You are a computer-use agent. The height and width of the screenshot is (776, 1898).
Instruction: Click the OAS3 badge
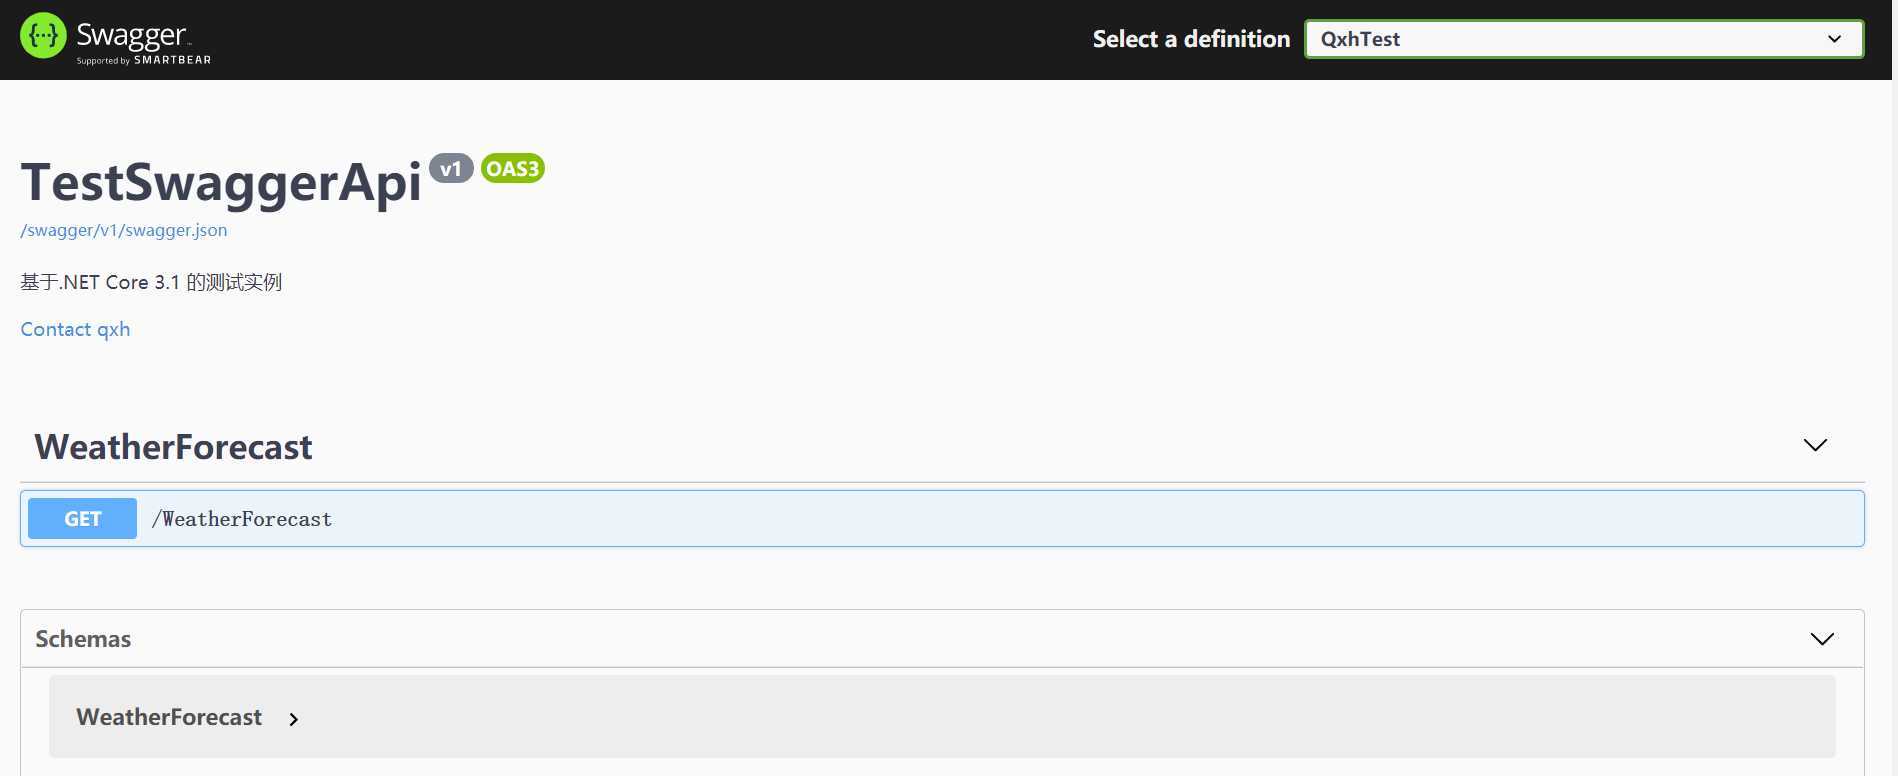[513, 168]
